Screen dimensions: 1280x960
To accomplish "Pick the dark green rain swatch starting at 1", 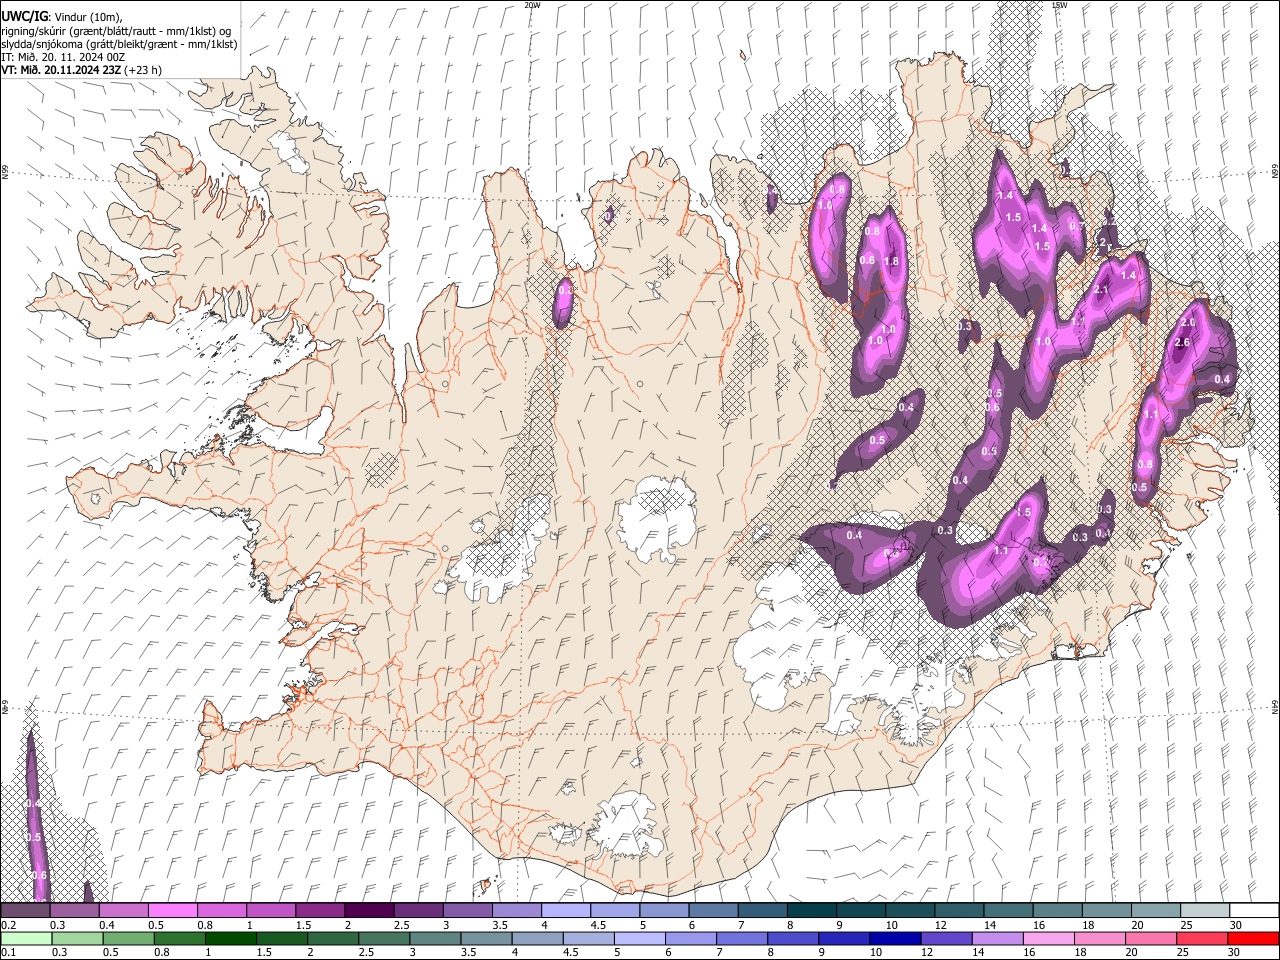I will [x=230, y=938].
